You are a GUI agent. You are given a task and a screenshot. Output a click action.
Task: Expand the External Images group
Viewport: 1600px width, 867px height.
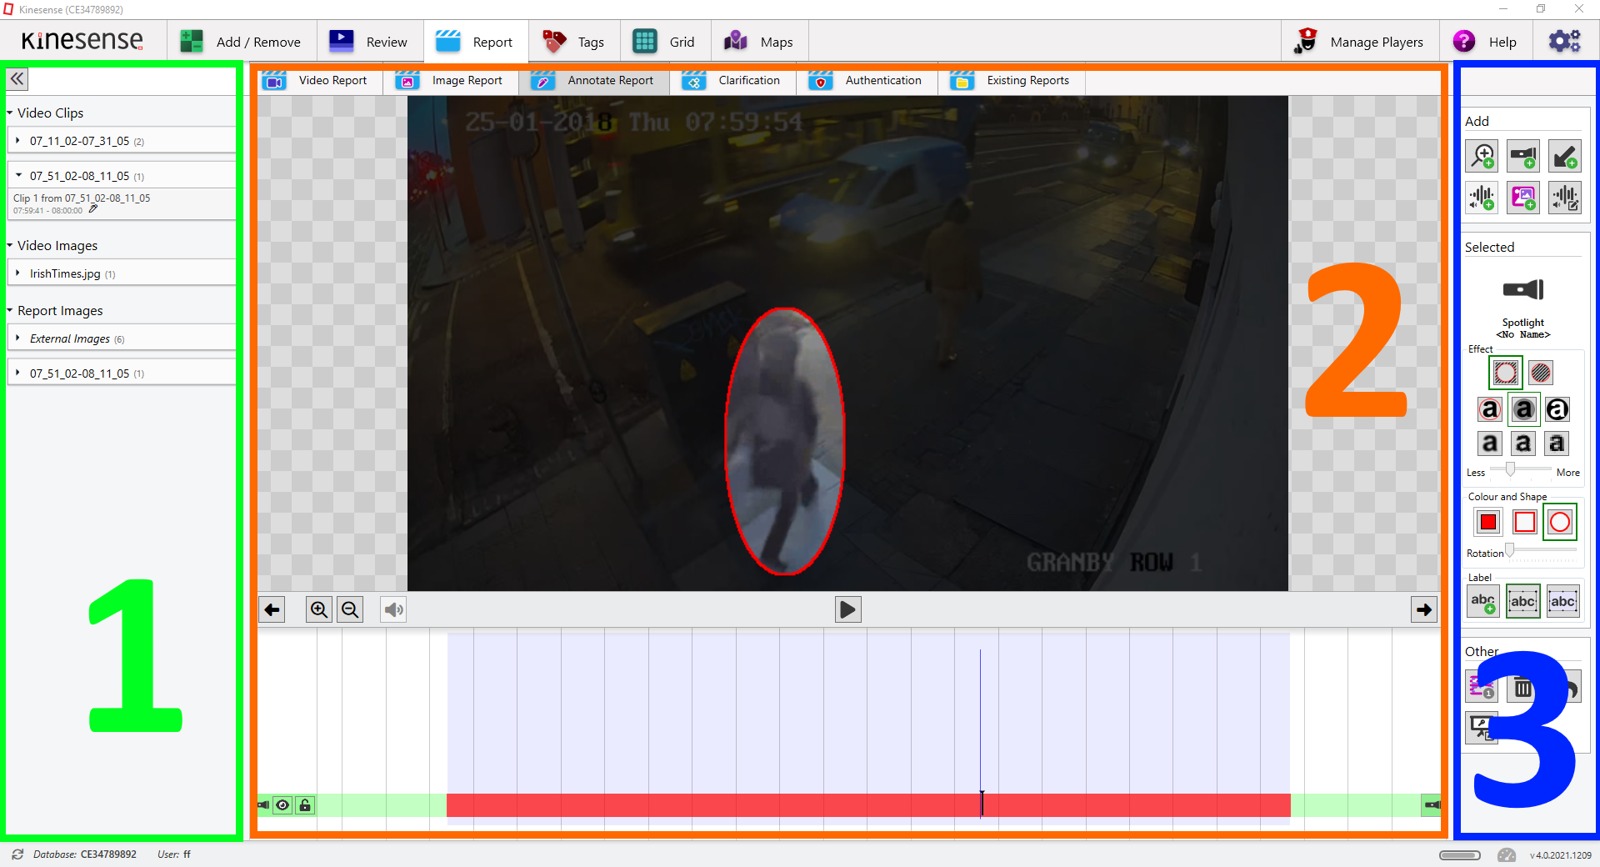(18, 338)
